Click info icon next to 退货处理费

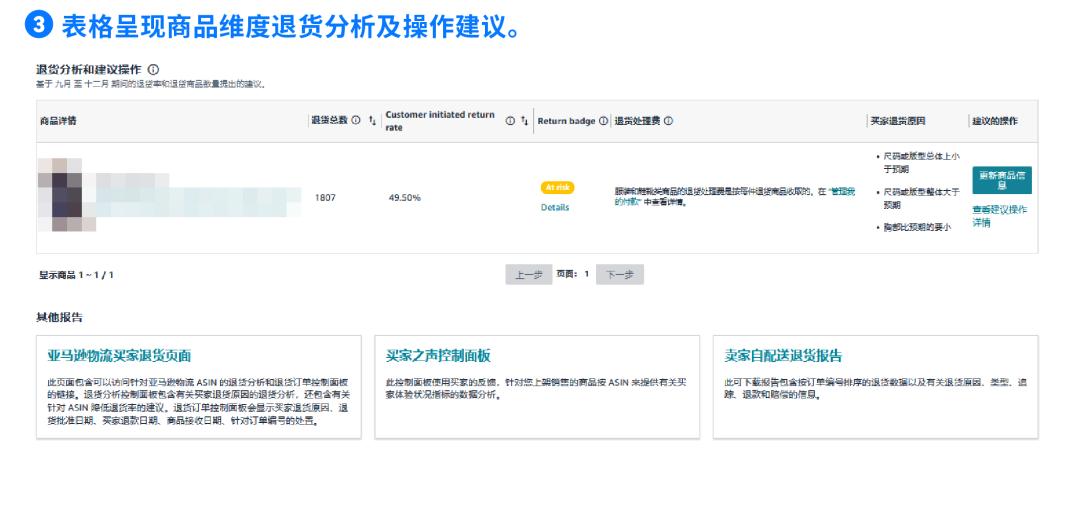pyautogui.click(x=667, y=121)
